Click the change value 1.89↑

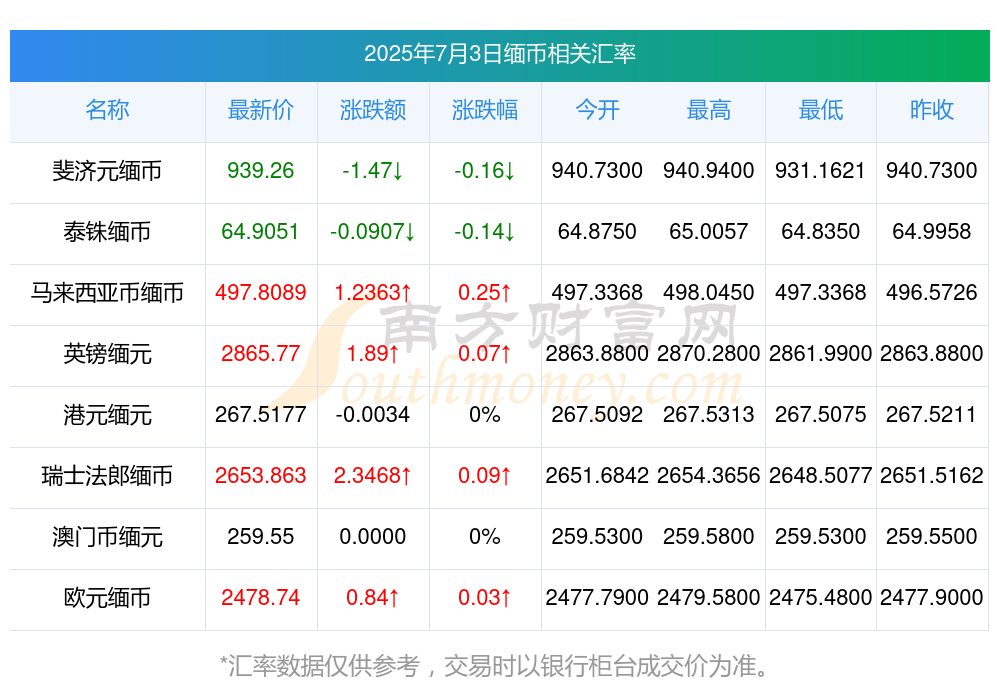click(x=373, y=353)
